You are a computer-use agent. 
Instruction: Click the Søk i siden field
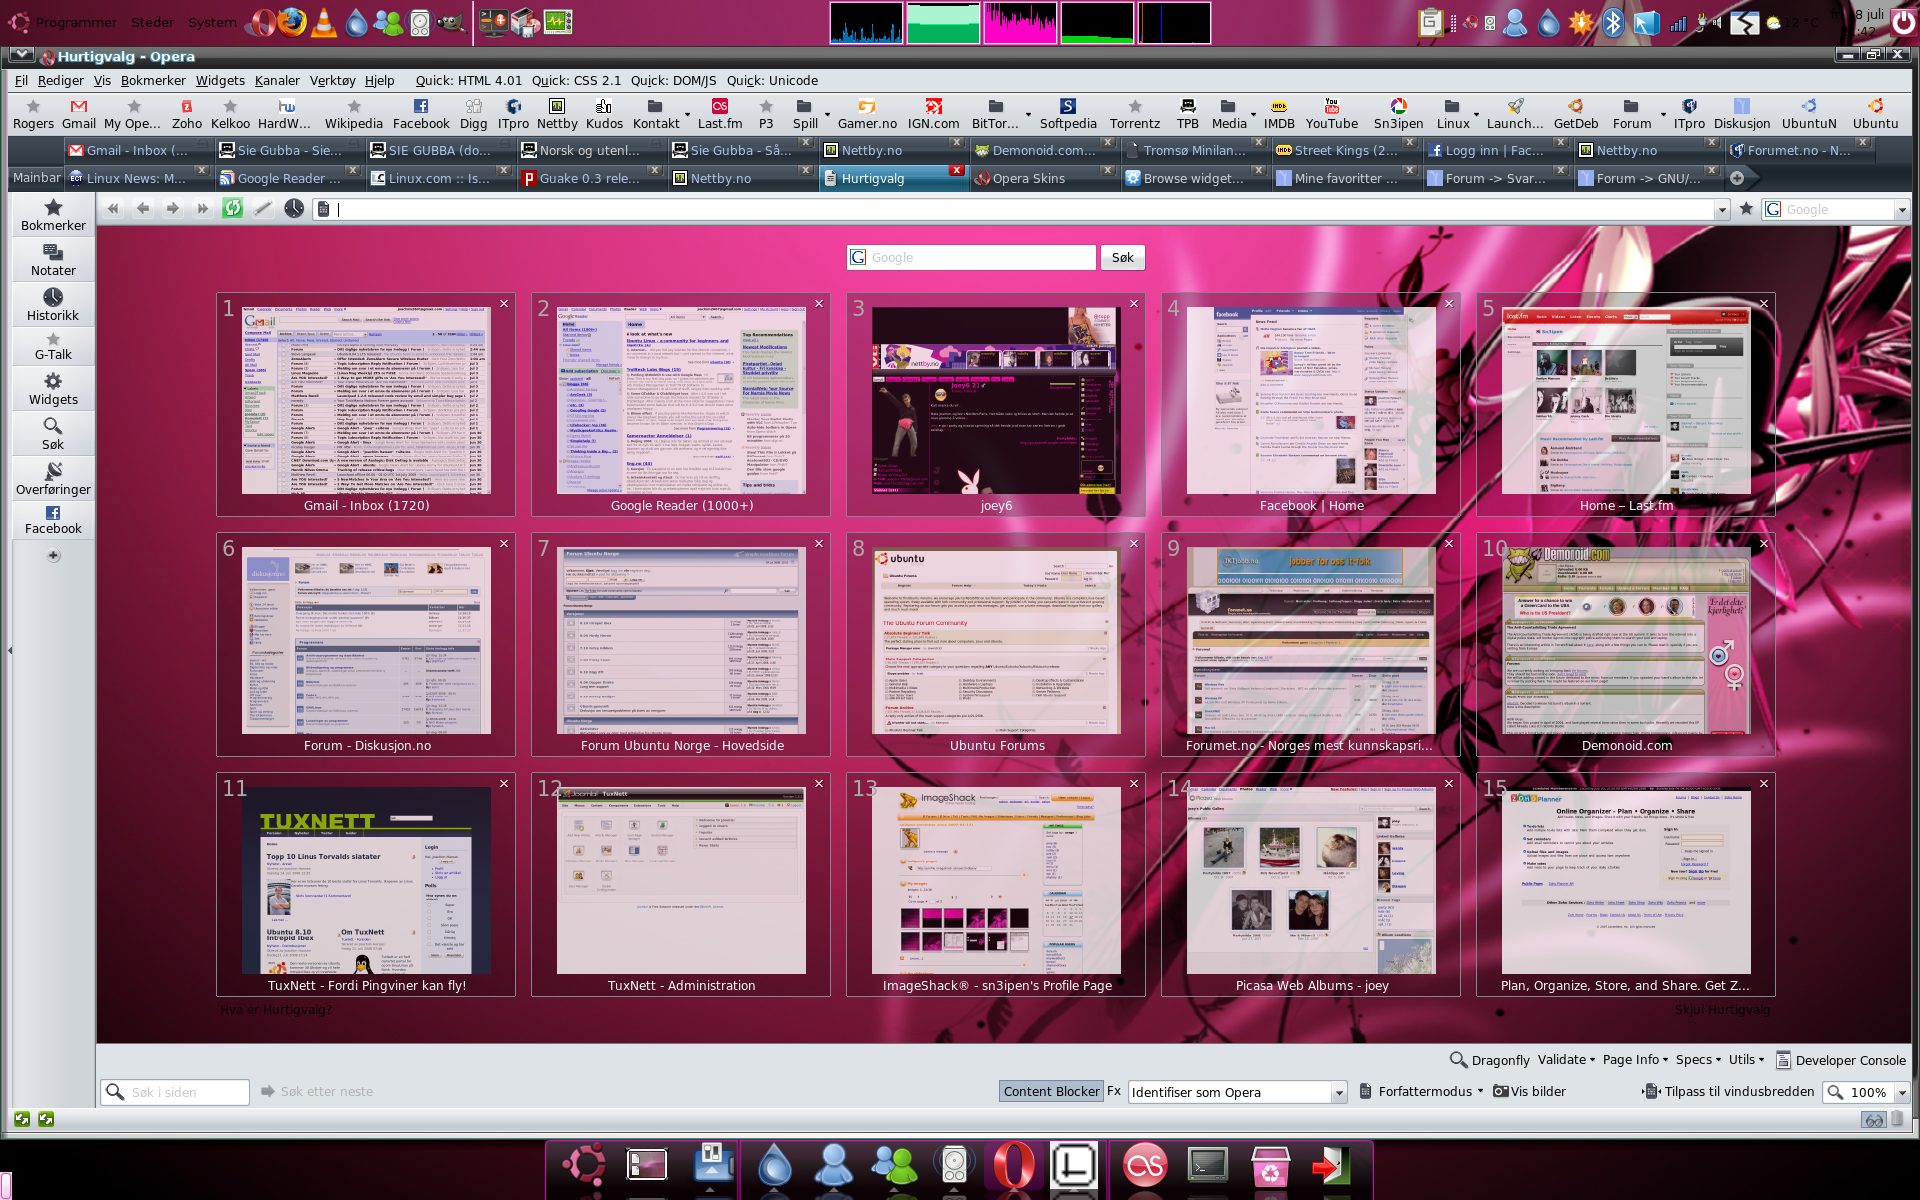[x=175, y=1092]
